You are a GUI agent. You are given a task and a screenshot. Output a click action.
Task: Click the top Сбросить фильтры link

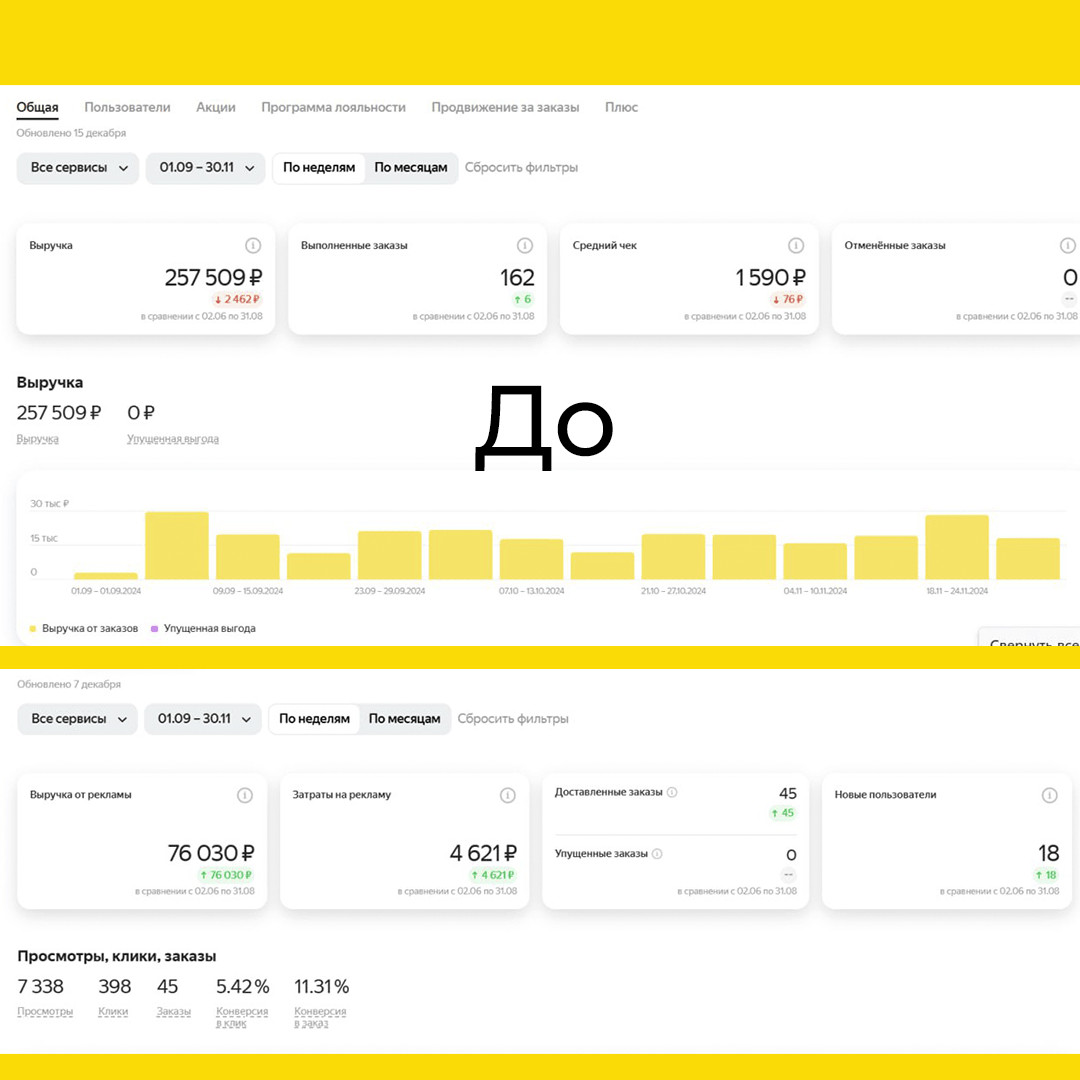click(521, 167)
